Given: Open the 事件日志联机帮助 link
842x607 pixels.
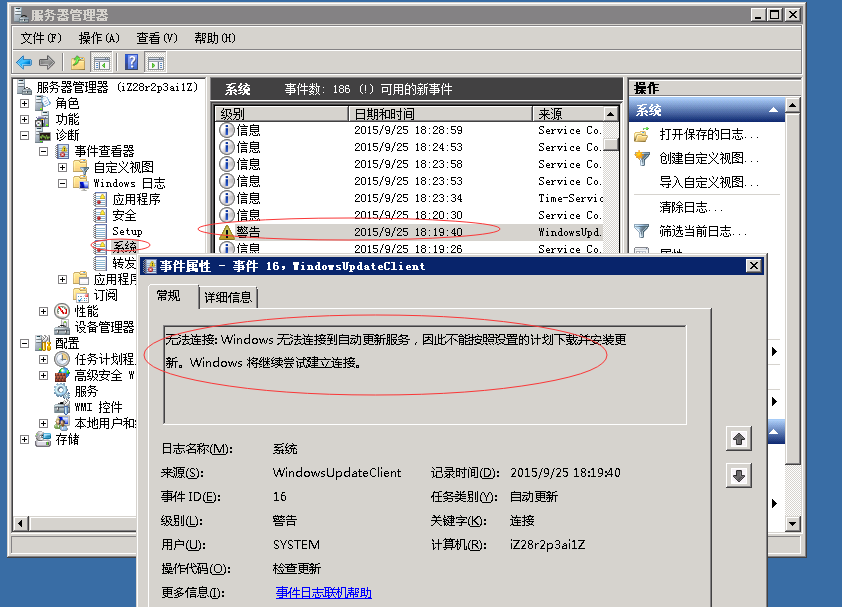Looking at the screenshot, I should (x=323, y=593).
